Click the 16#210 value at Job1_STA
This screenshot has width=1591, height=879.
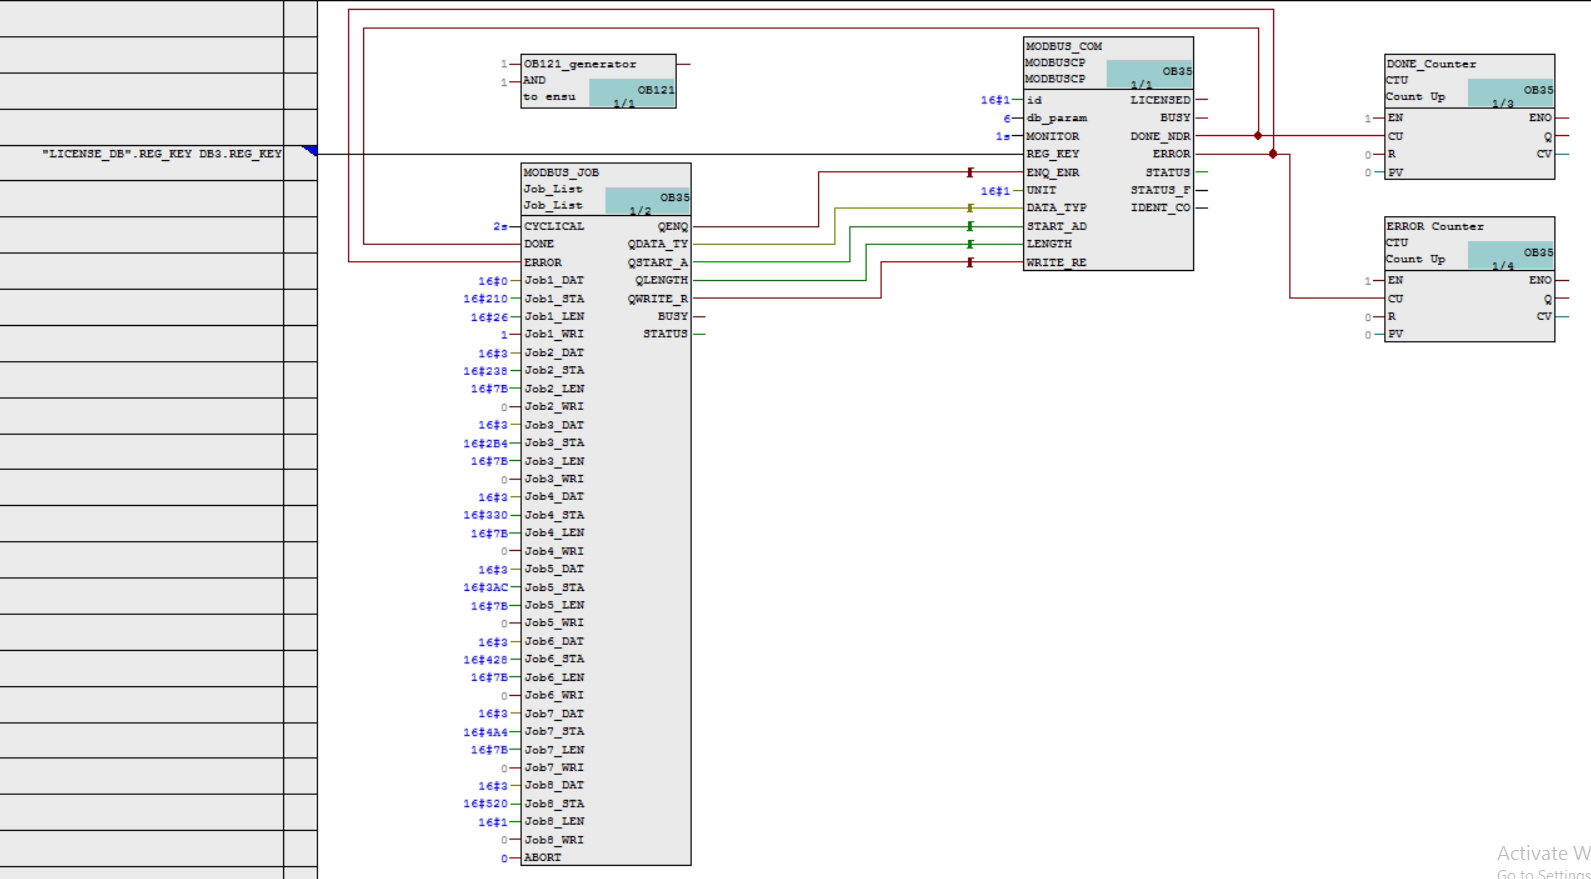(x=485, y=299)
